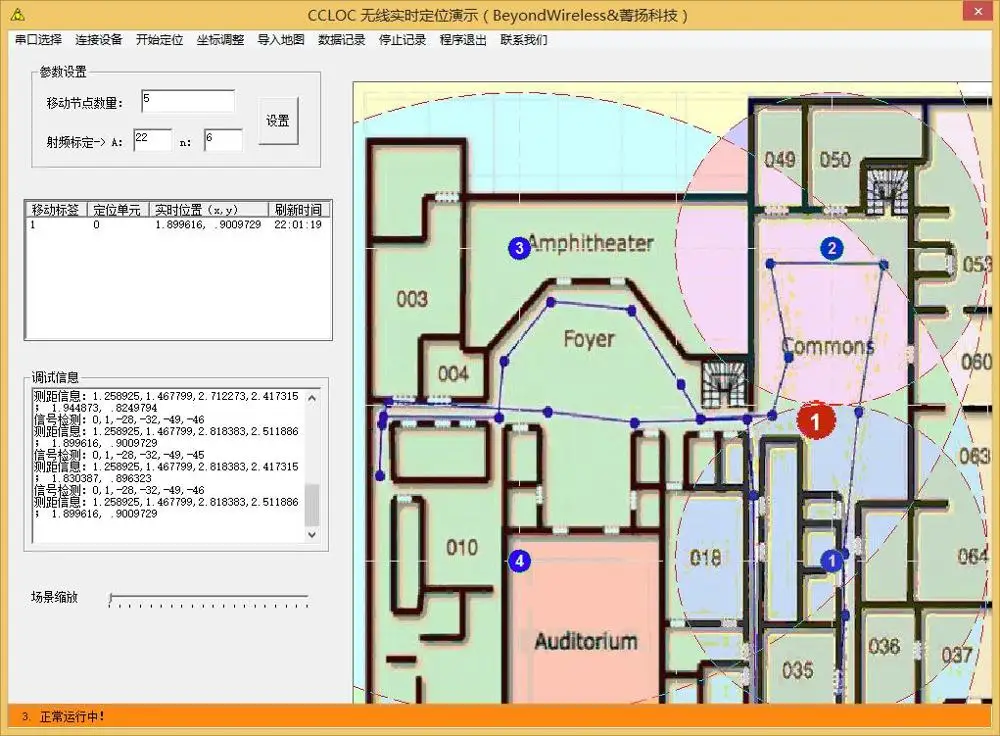The image size is (1000, 736).
Task: Click the 数据记录 menu item
Action: point(342,40)
